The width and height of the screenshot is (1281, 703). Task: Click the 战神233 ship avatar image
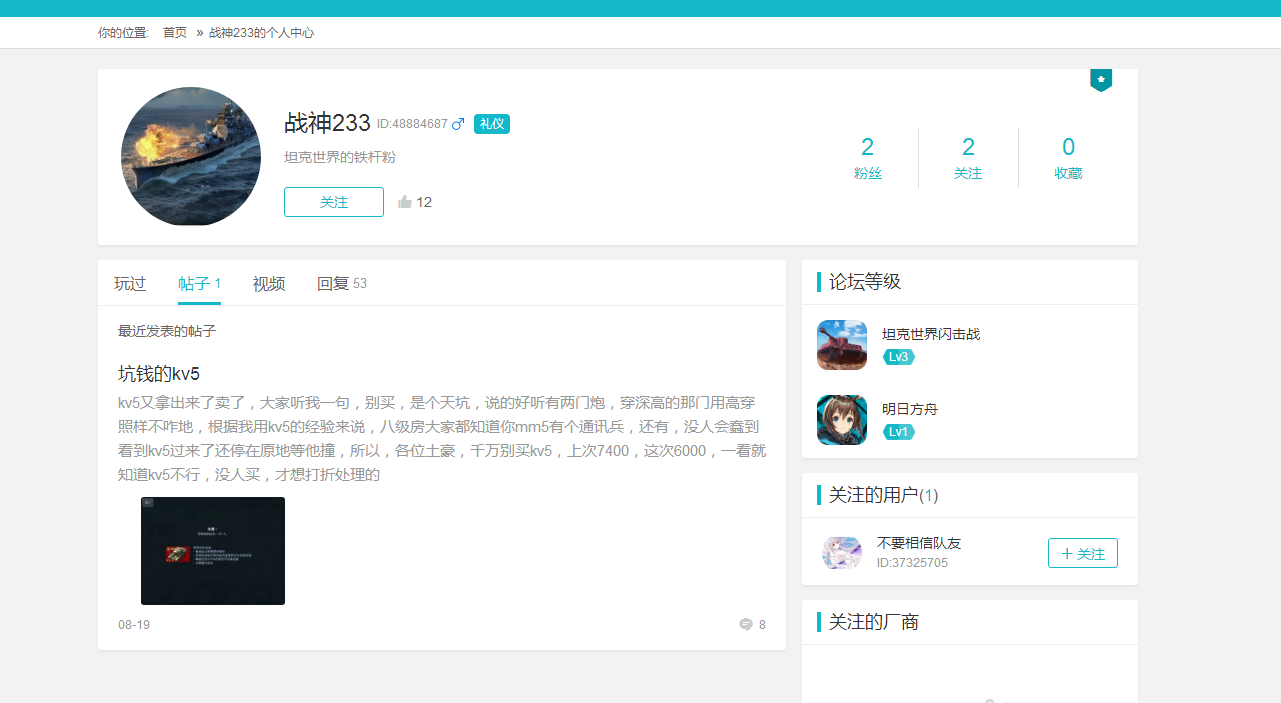191,156
